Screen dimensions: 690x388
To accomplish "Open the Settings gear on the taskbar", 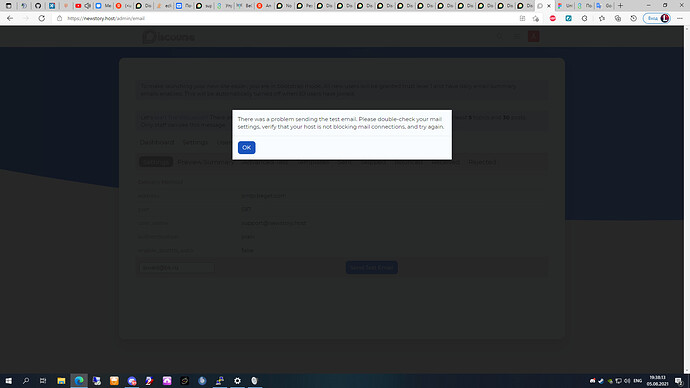I will click(x=237, y=381).
